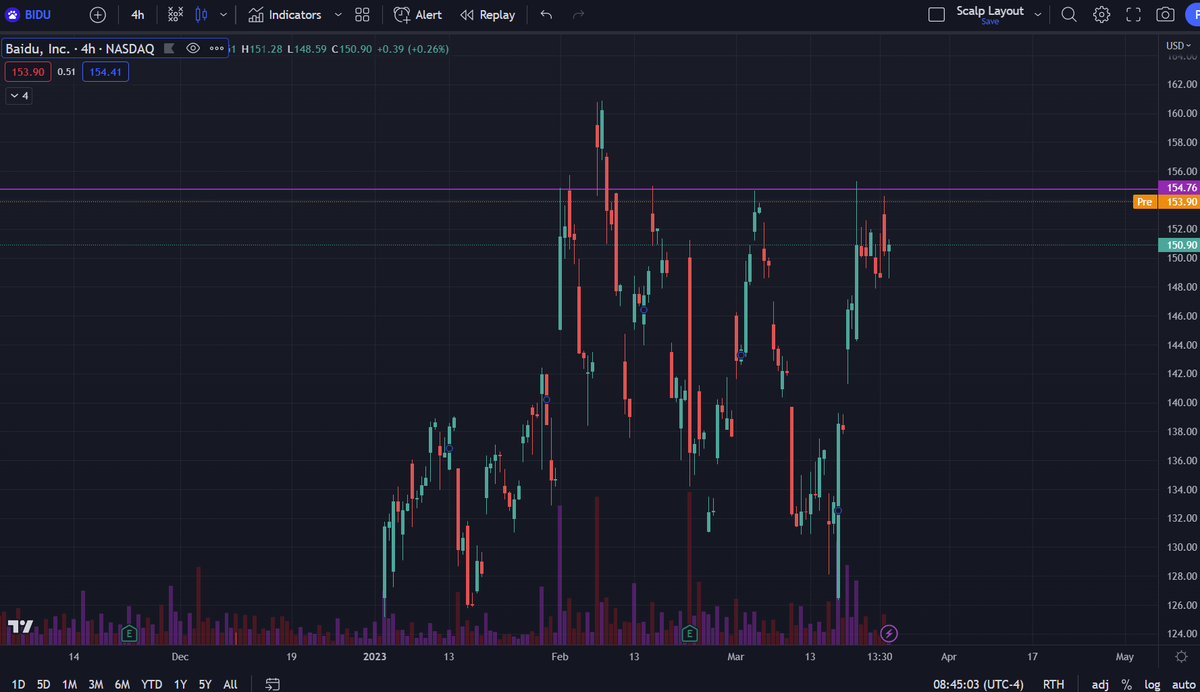Viewport: 1200px width, 692px height.
Task: Open the indicator templates grid icon
Action: click(x=362, y=14)
